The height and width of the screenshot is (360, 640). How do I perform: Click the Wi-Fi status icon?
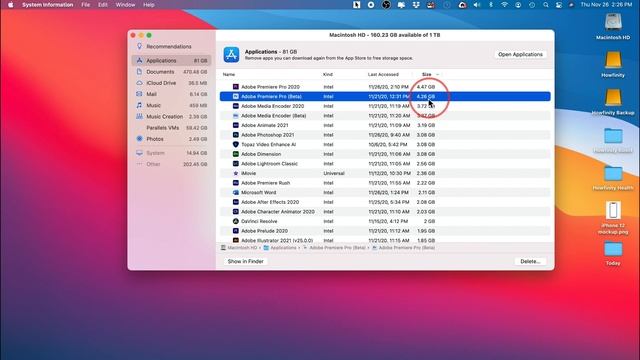click(504, 5)
